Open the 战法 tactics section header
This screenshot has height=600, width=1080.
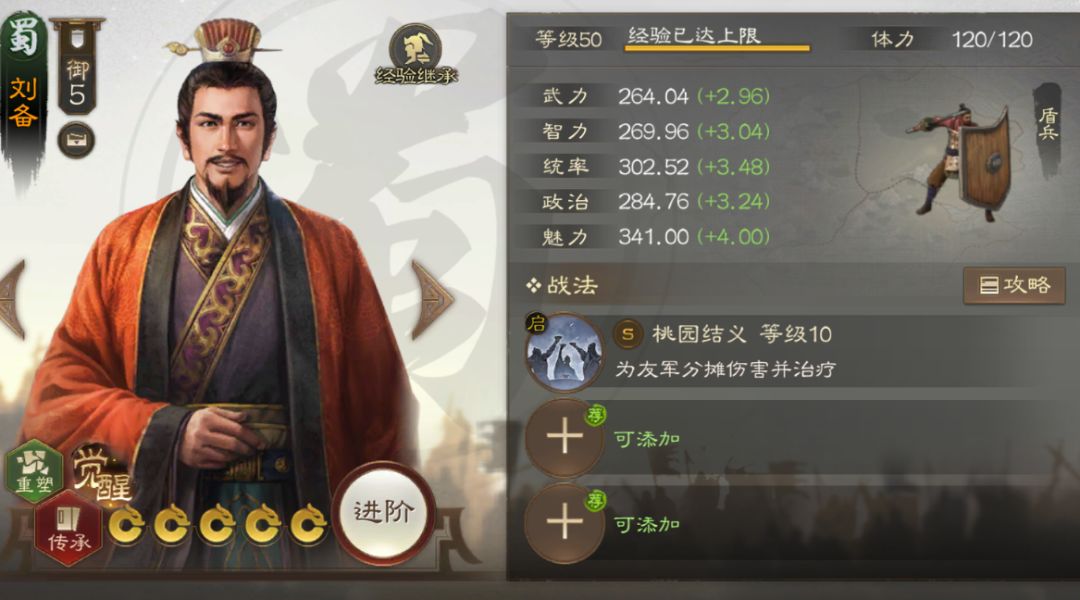(x=562, y=285)
